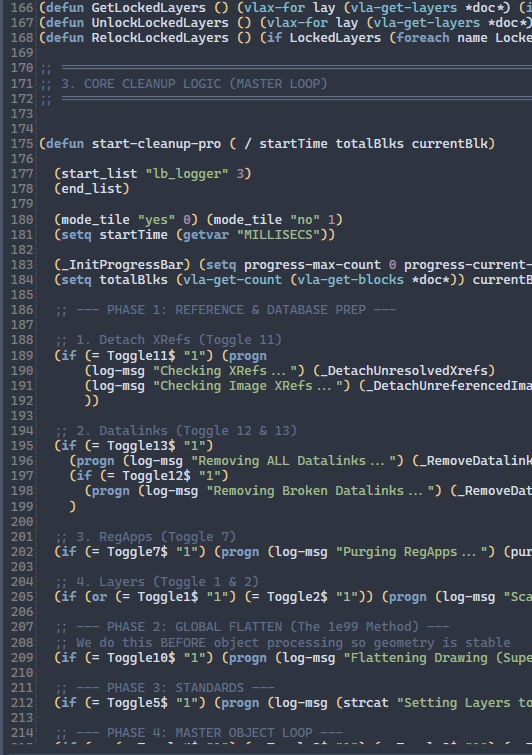Click string "Checking Image XRefs..."
This screenshot has width=532, height=755.
[251, 385]
